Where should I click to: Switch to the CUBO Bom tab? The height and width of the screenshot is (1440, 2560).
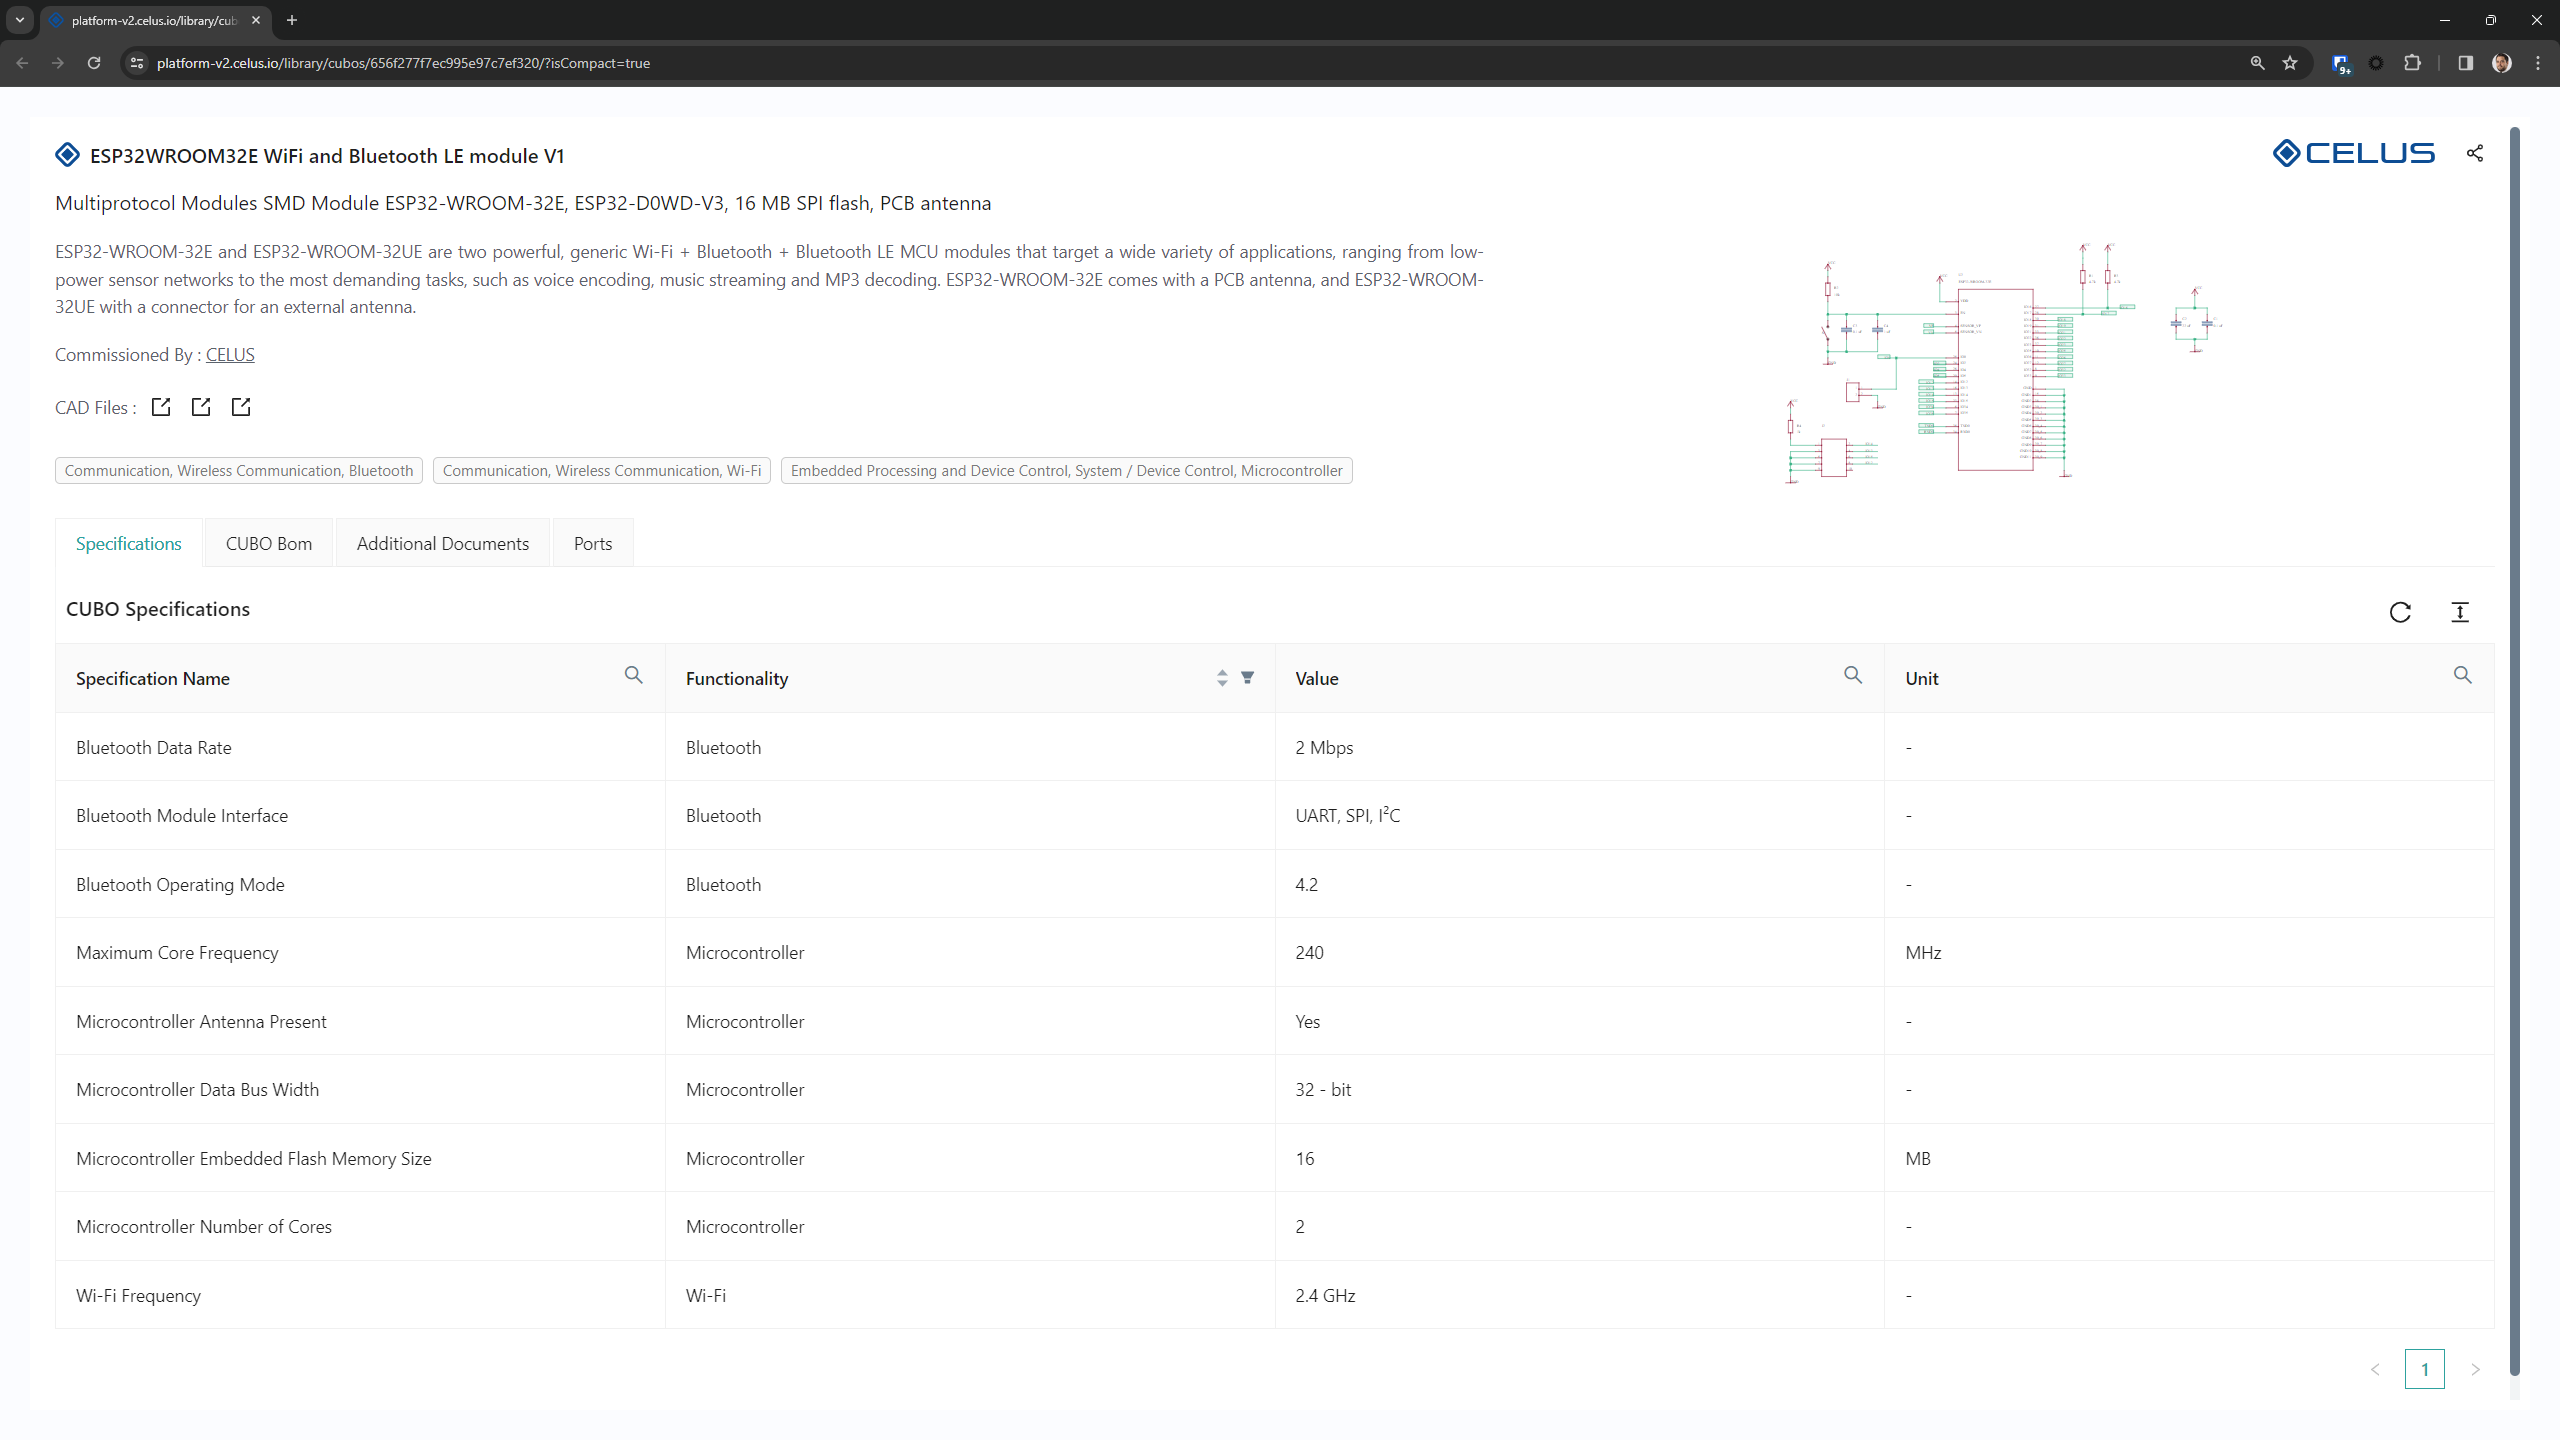click(269, 543)
